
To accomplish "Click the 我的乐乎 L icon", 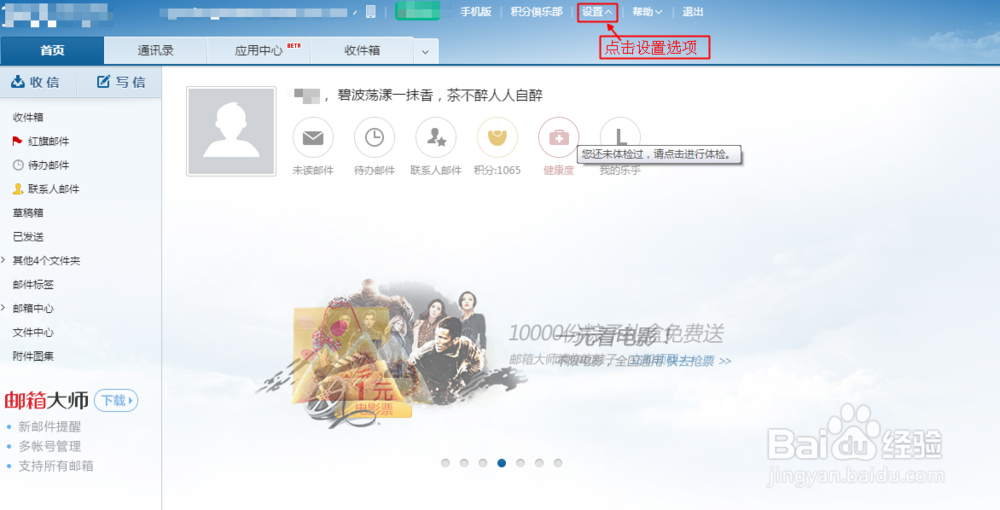I will (620, 134).
